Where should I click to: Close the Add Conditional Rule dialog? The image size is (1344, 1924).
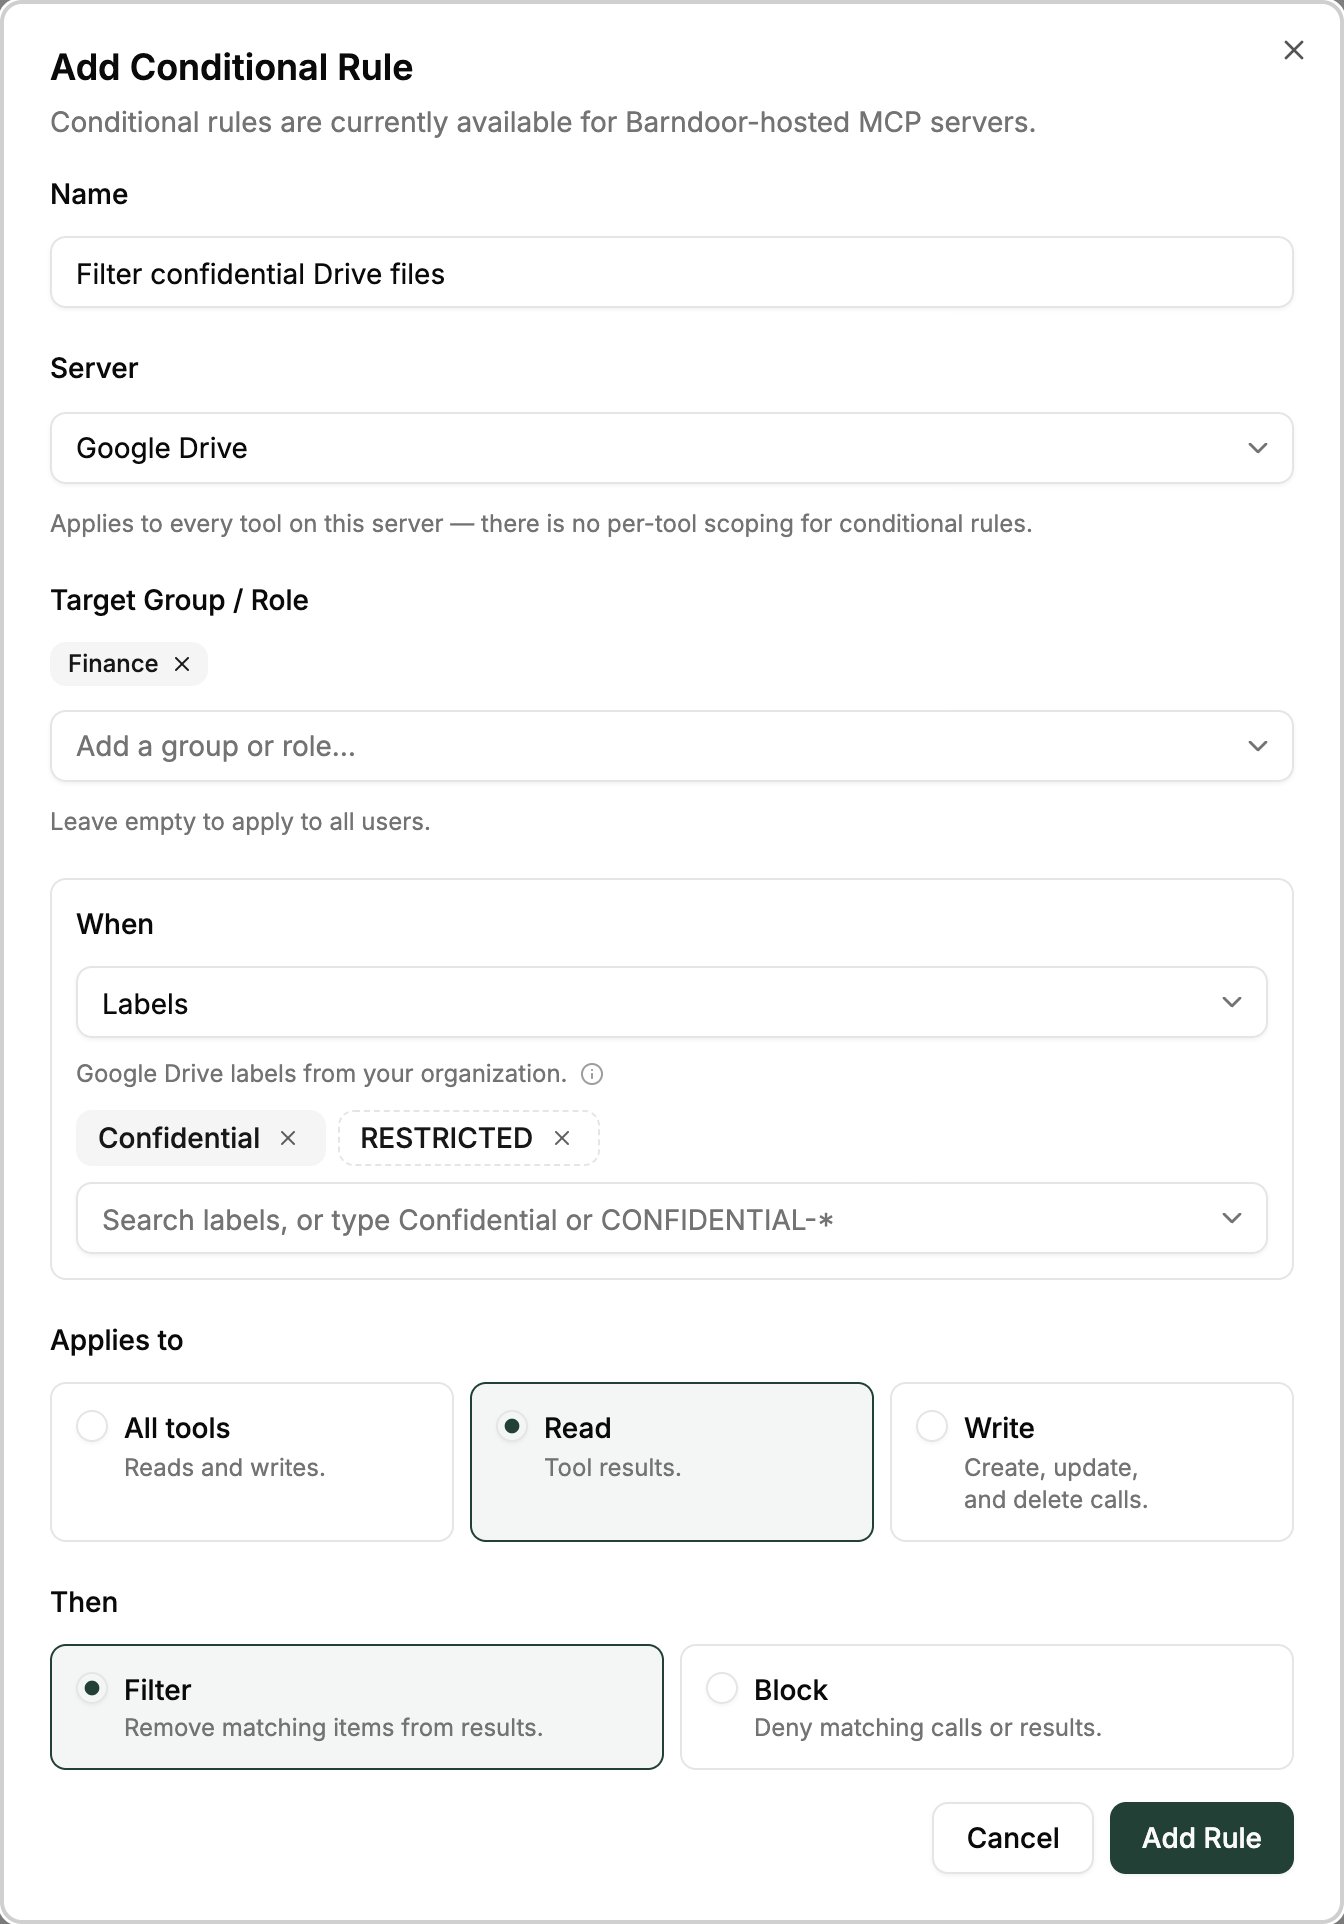click(1293, 50)
